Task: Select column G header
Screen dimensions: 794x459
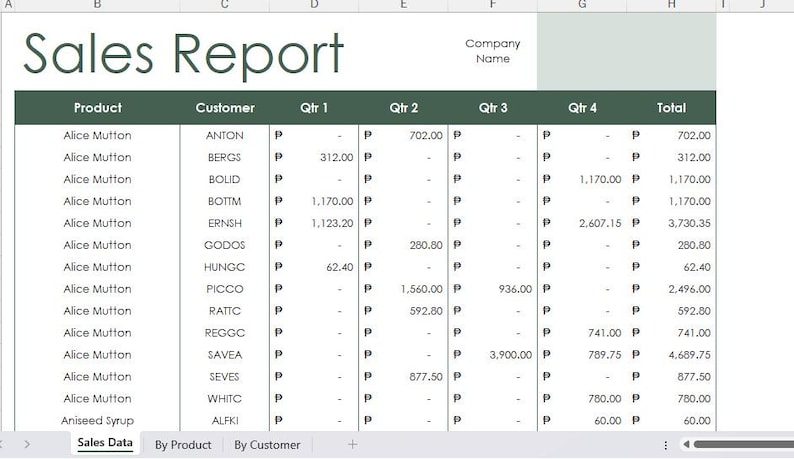Action: pyautogui.click(x=582, y=5)
